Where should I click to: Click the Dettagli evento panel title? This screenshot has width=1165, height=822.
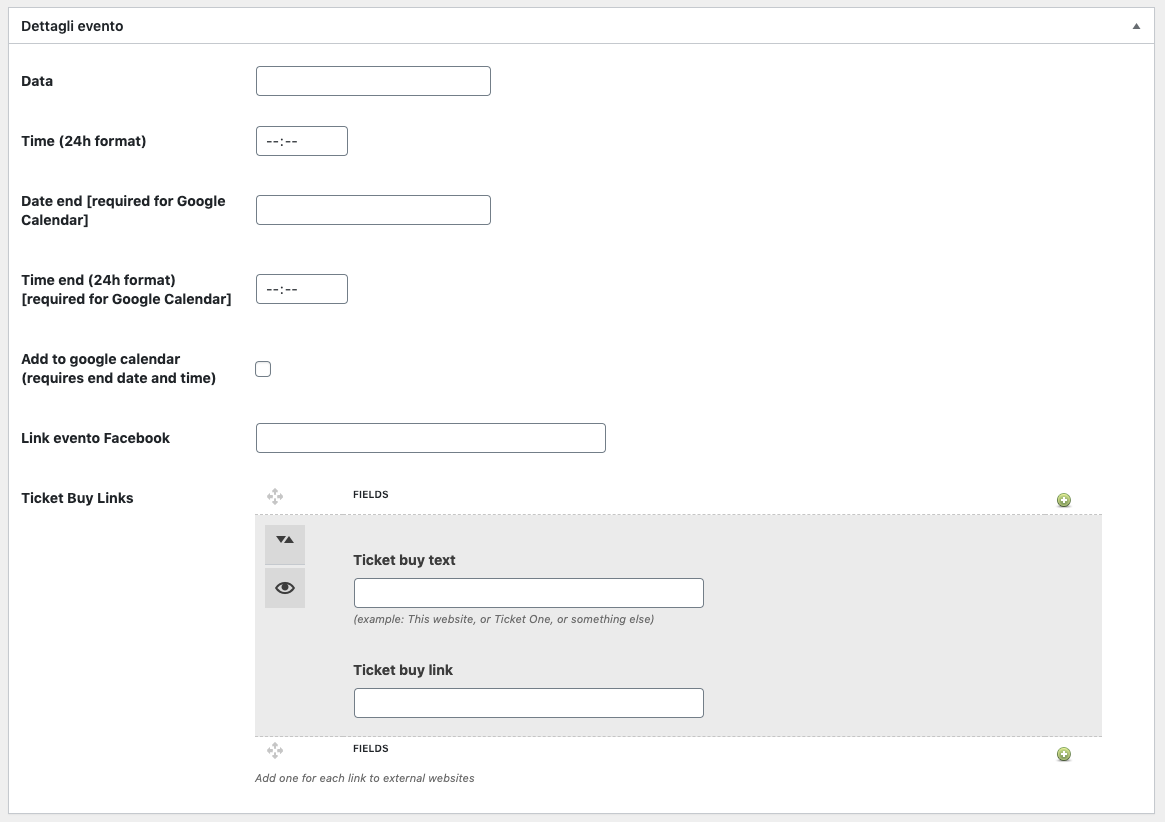pos(72,26)
